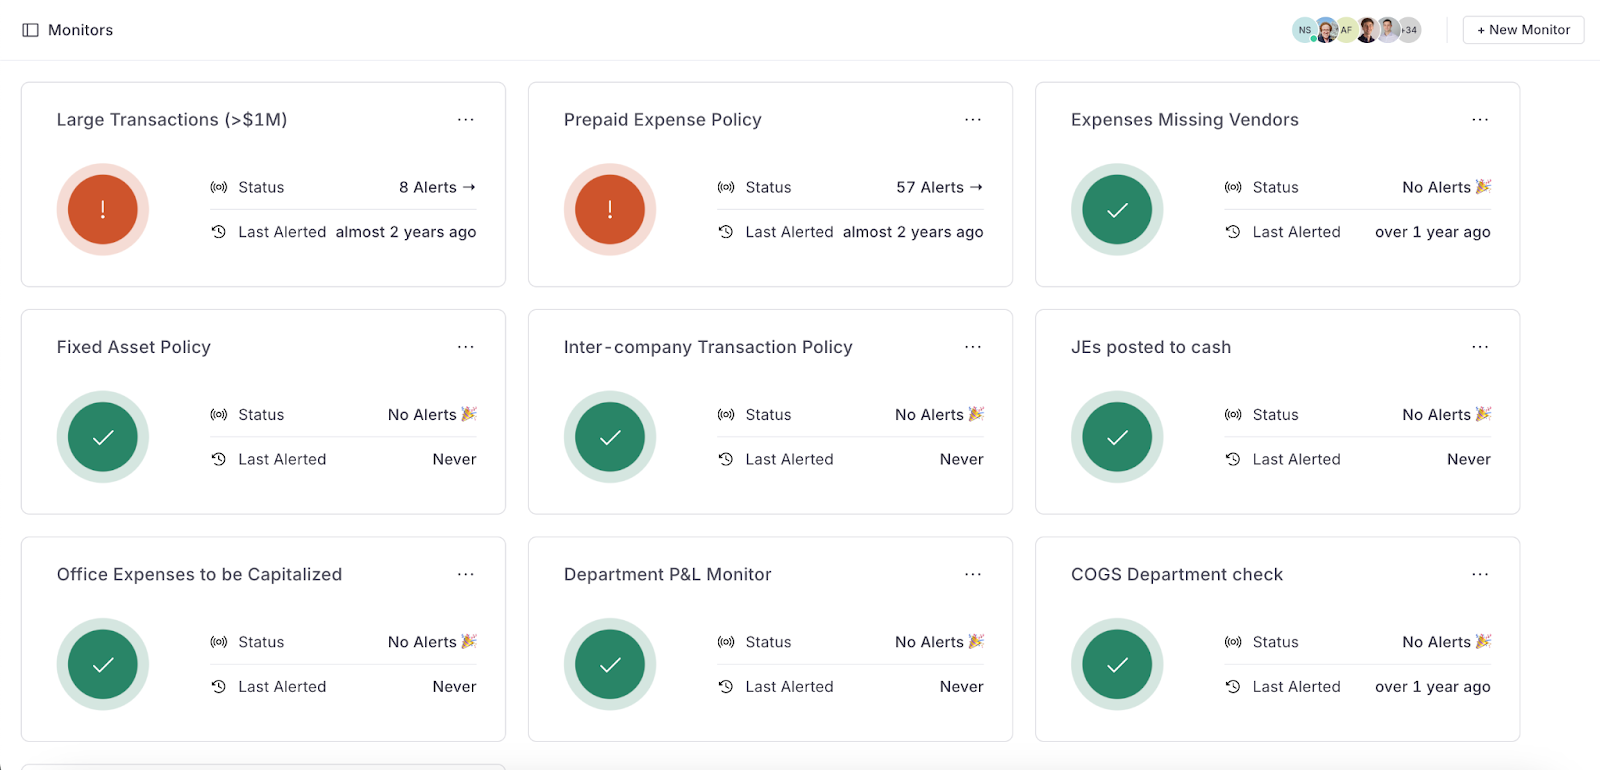Open the more options menu for Prepaid Expense Policy
The image size is (1600, 770).
[973, 120]
